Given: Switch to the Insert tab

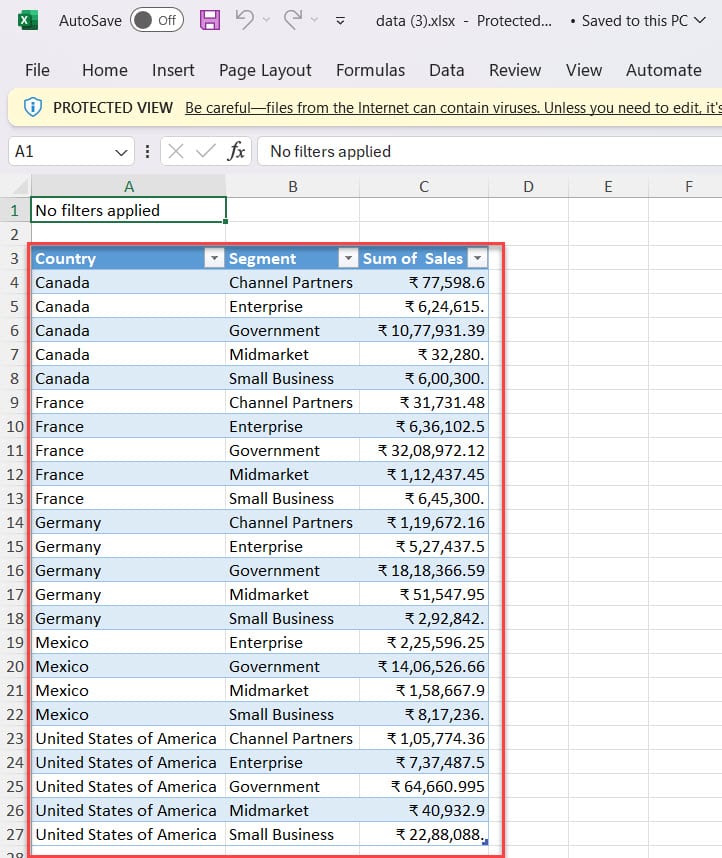Looking at the screenshot, I should click(x=173, y=70).
